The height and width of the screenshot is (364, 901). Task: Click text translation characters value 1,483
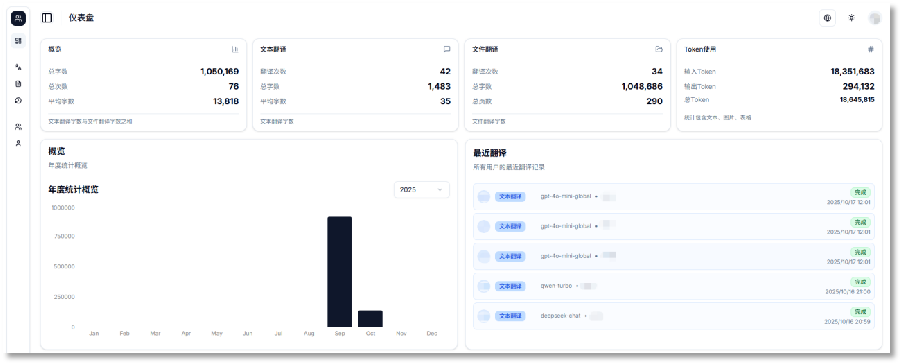439,86
